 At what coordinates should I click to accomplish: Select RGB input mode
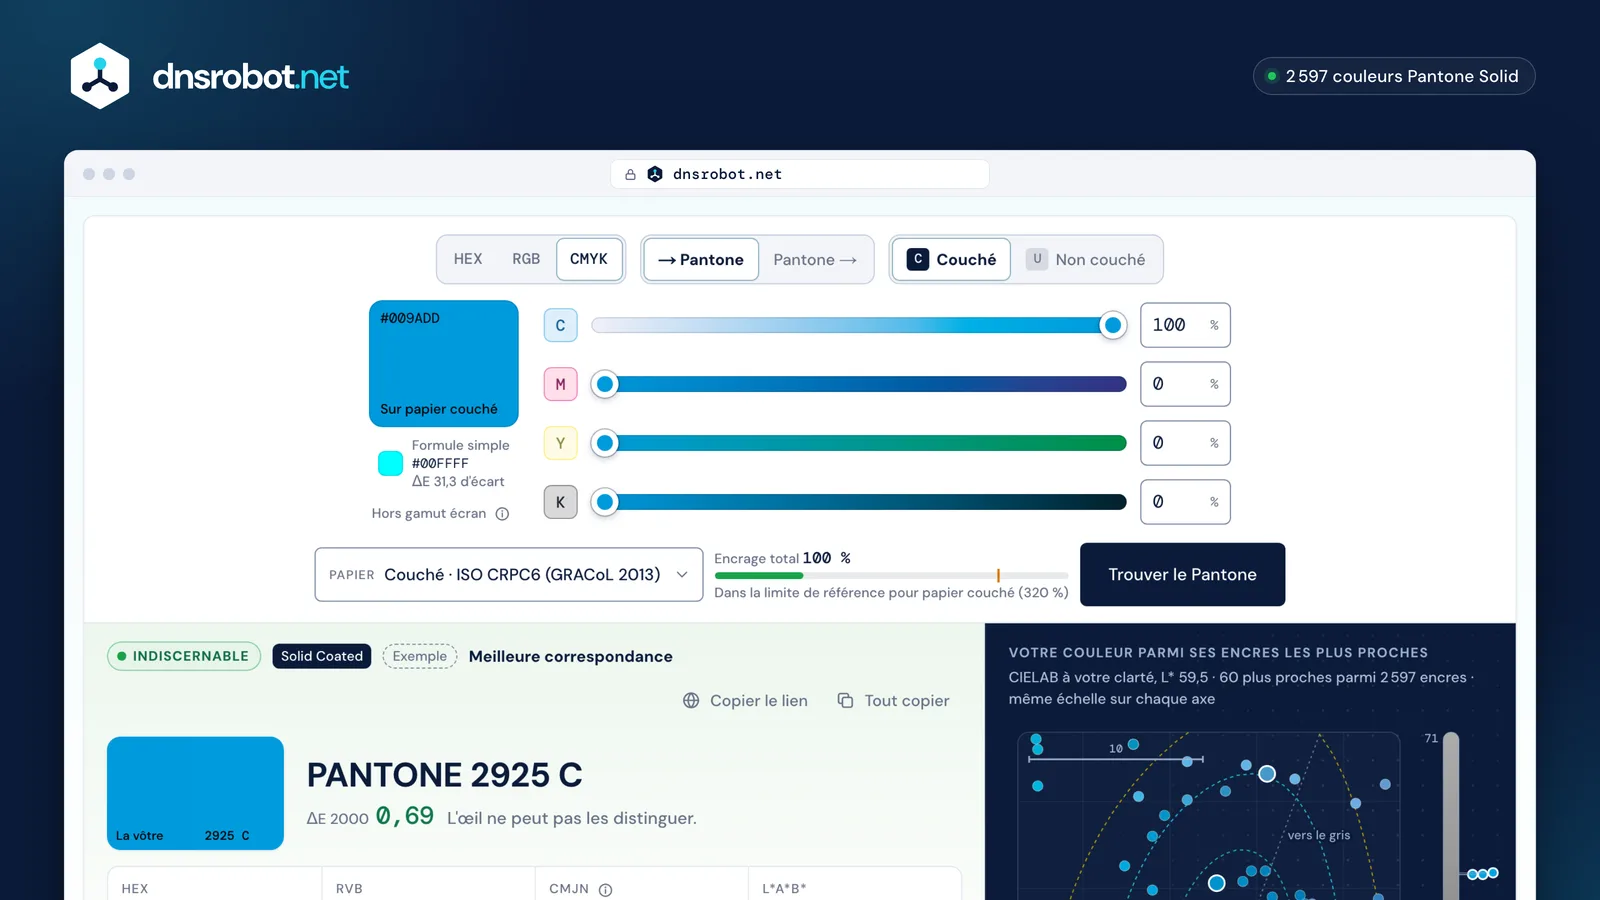[526, 259]
